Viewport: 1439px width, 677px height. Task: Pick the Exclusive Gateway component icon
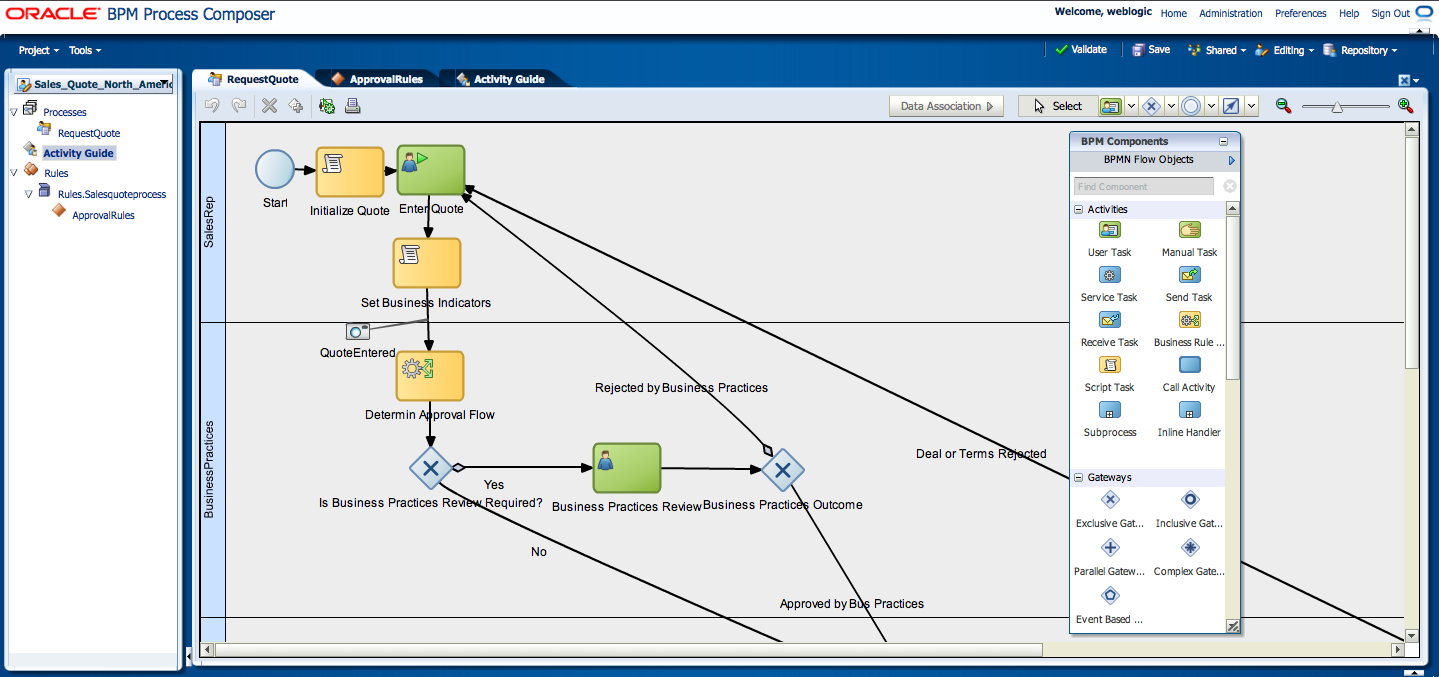1109,500
